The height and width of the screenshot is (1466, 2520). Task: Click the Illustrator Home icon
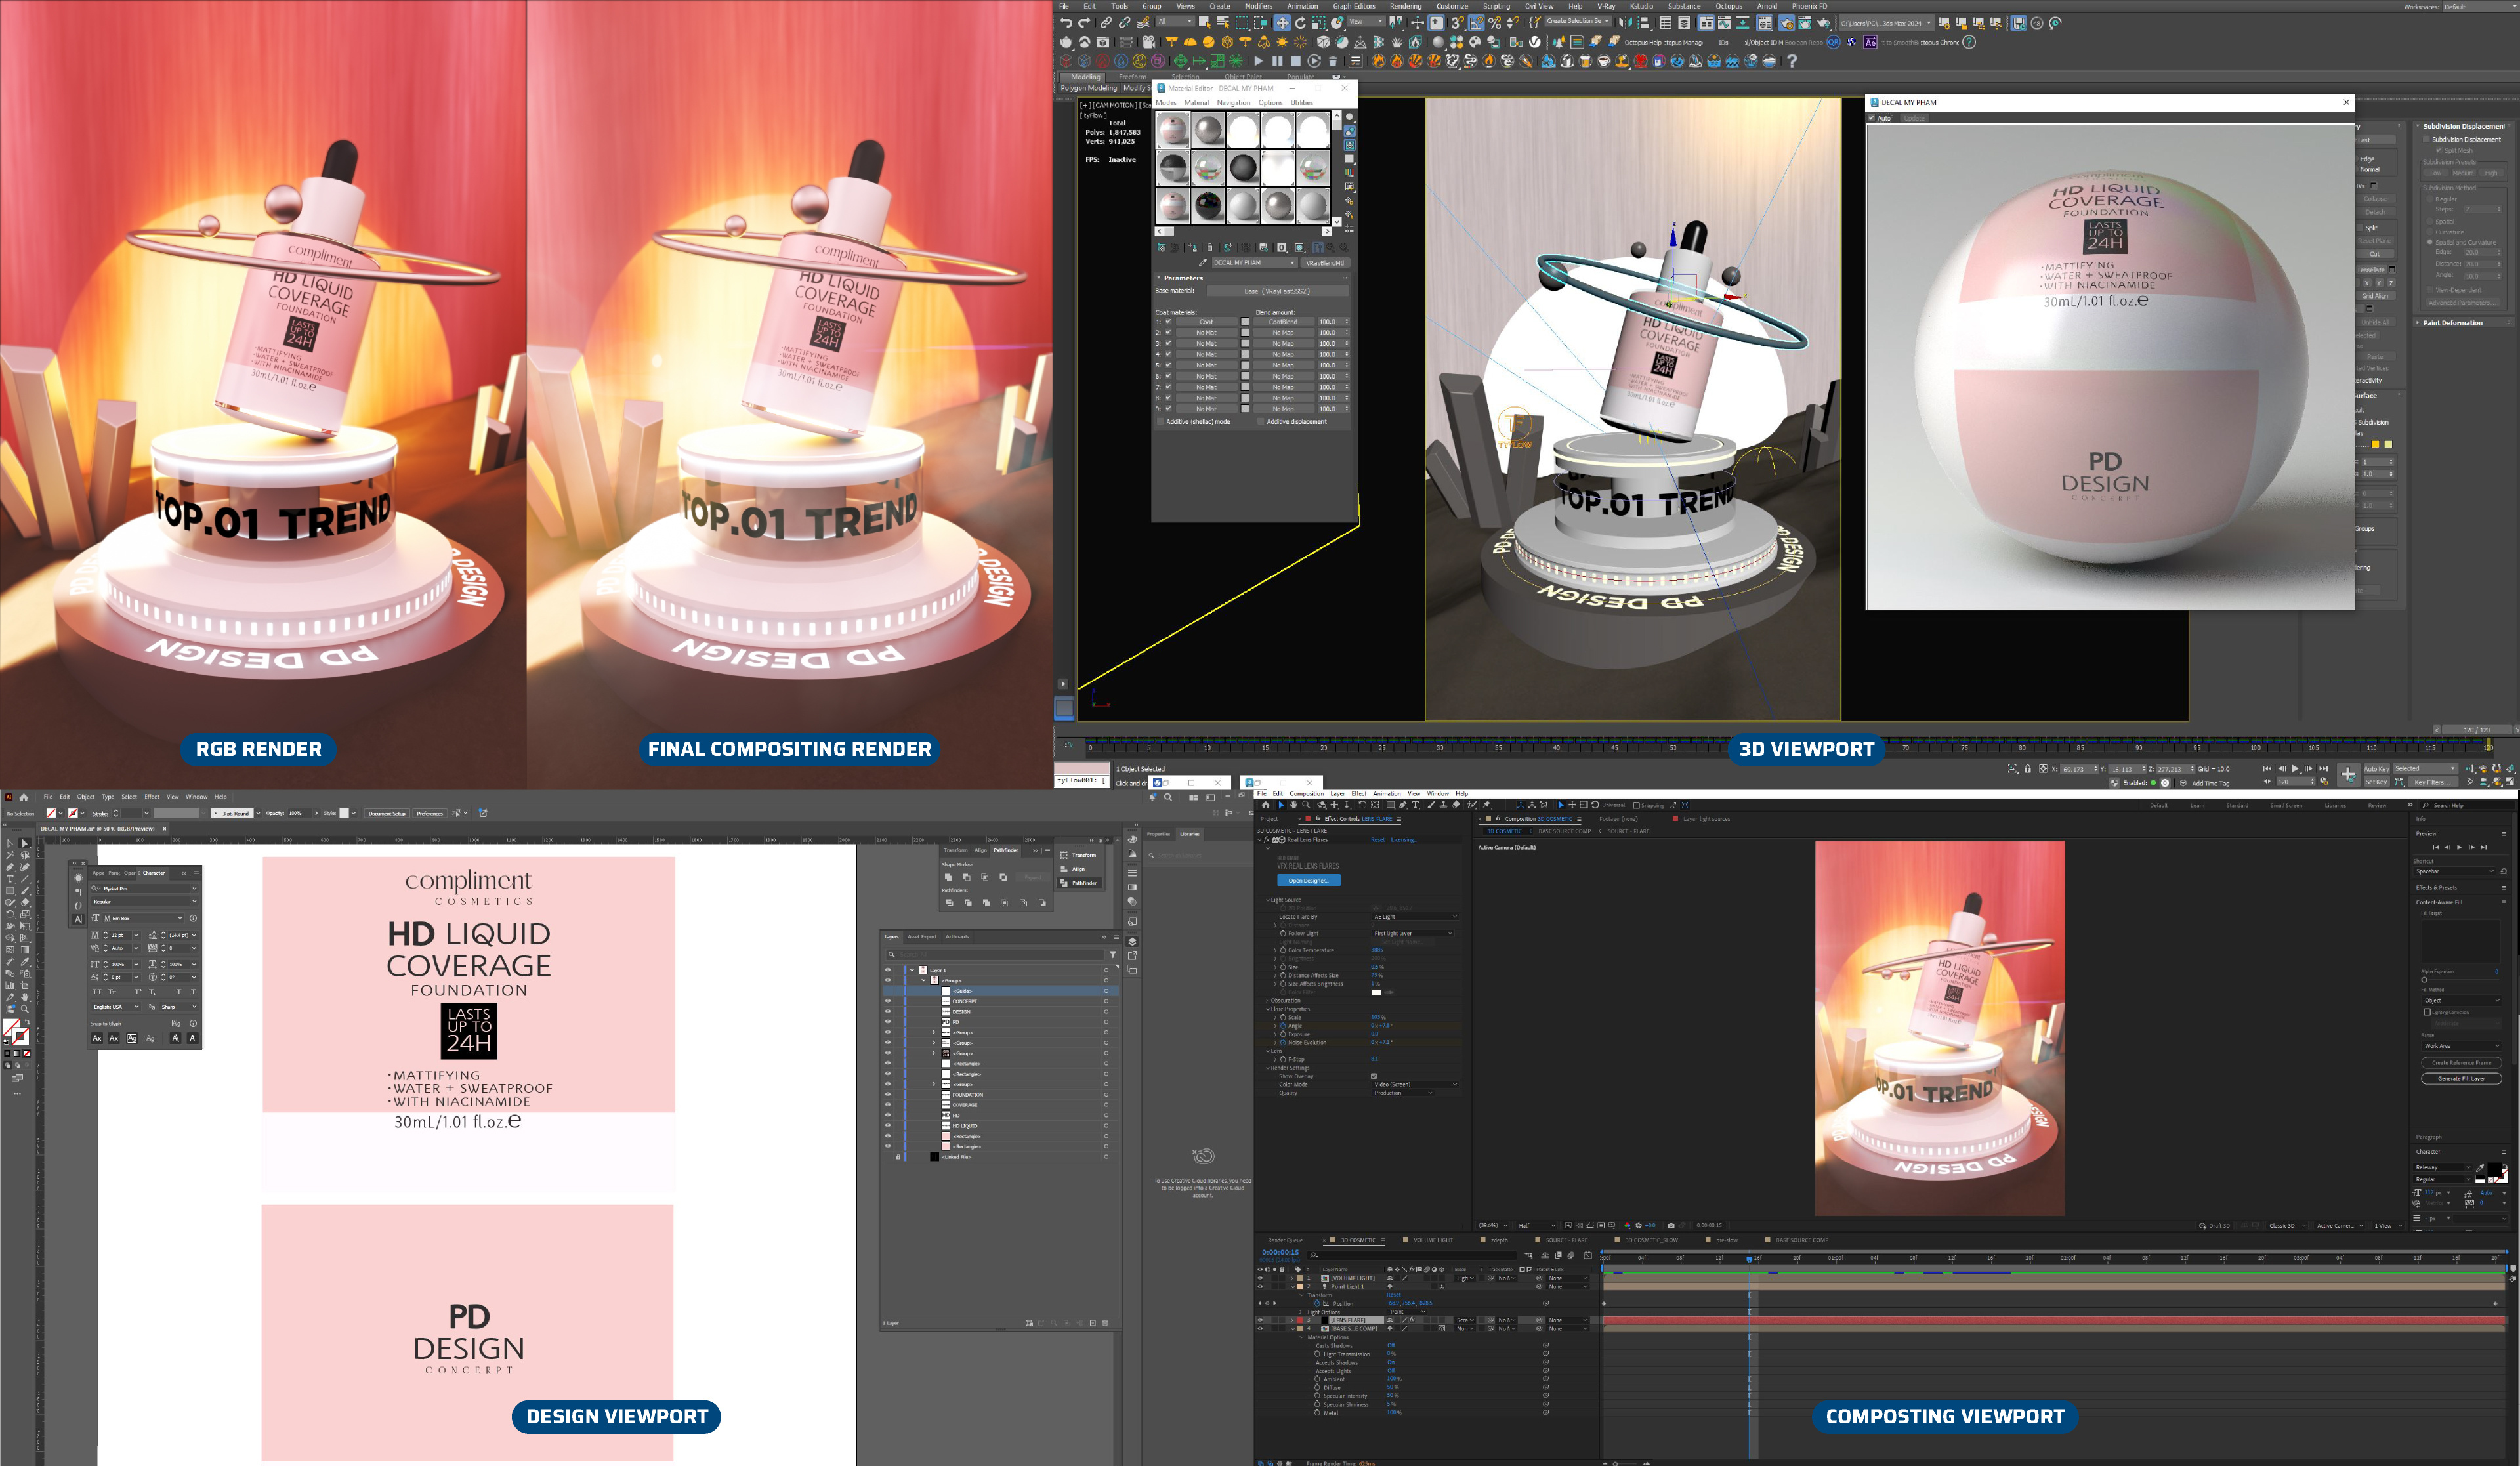click(23, 797)
